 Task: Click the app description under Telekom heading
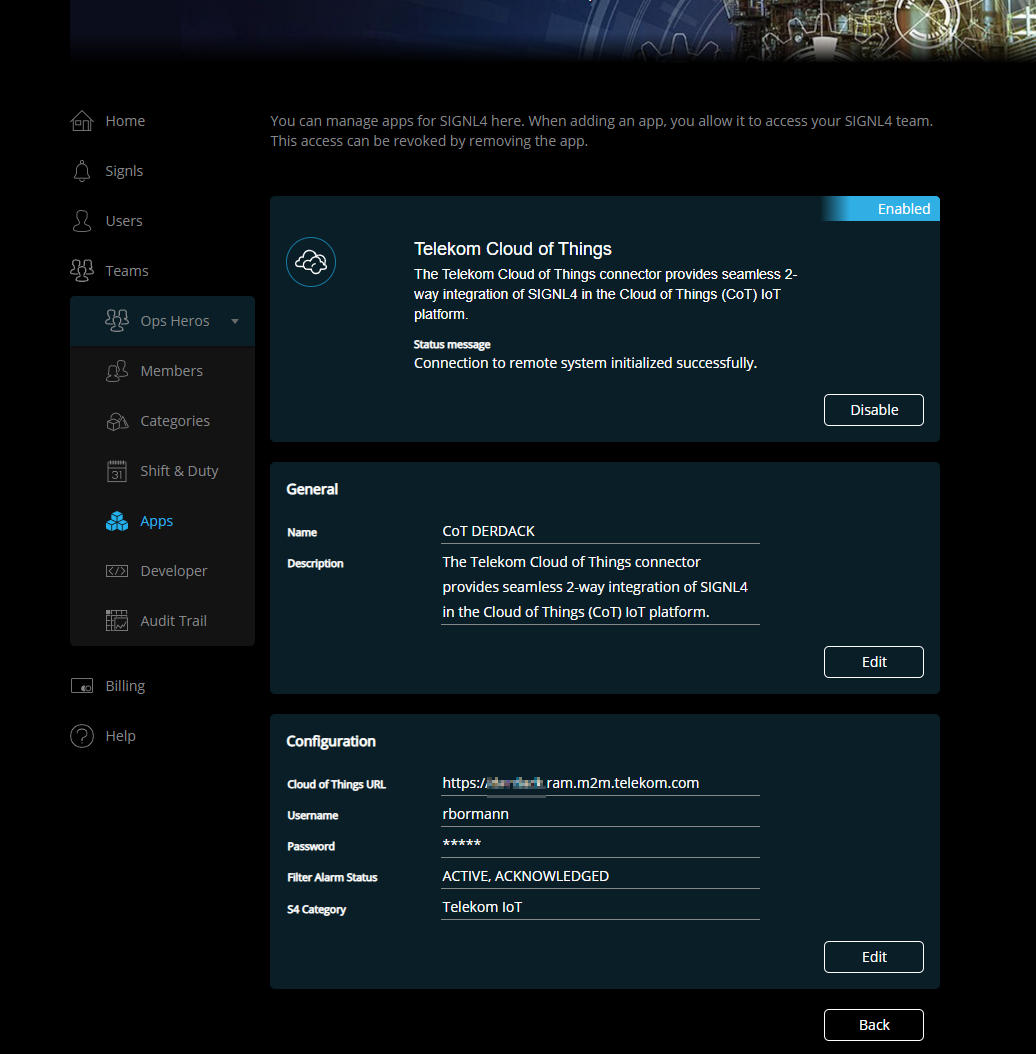point(605,294)
